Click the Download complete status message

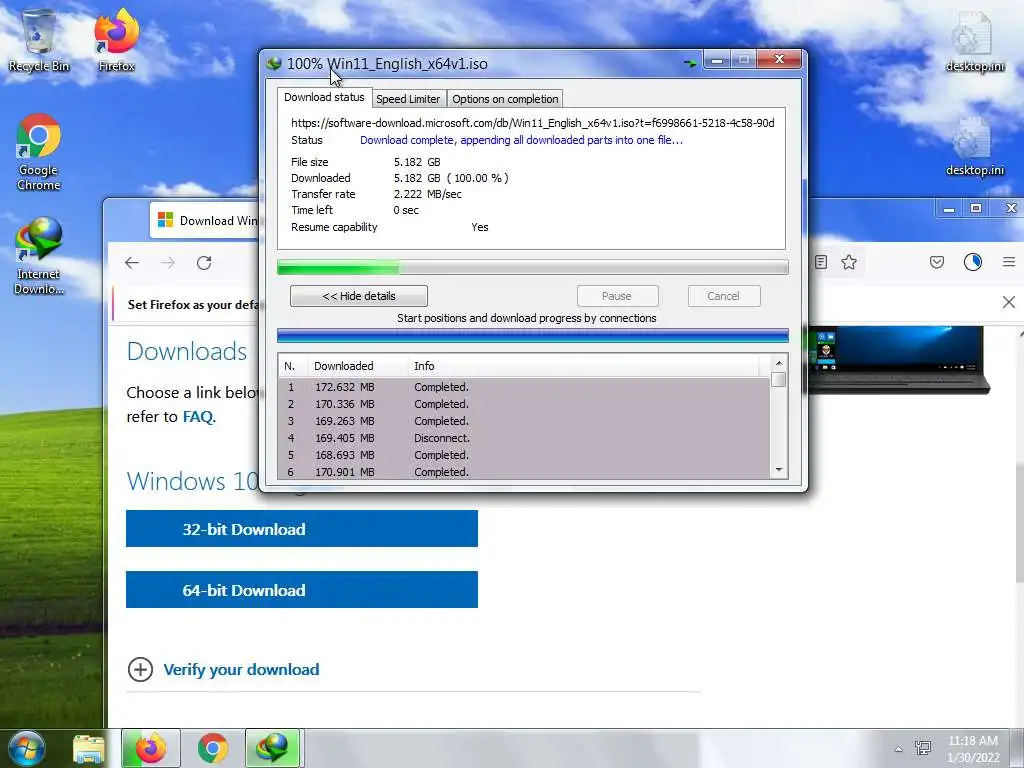coord(521,140)
